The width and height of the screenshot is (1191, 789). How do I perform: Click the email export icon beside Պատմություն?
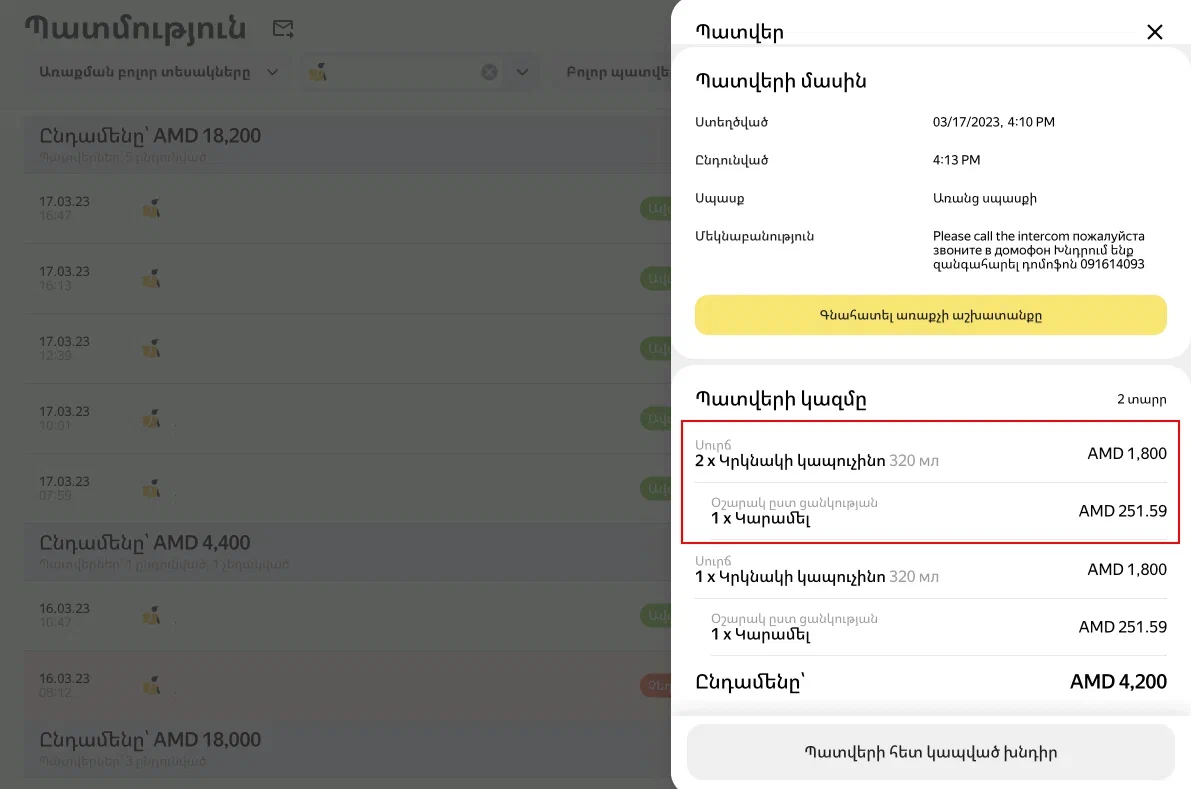coord(283,29)
